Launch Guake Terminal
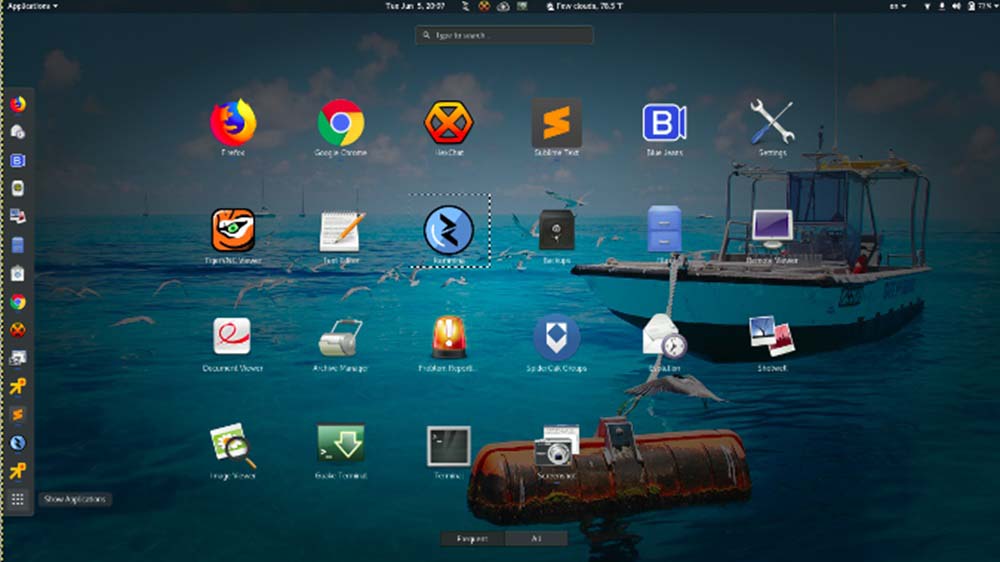The width and height of the screenshot is (1000, 562). pyautogui.click(x=340, y=445)
